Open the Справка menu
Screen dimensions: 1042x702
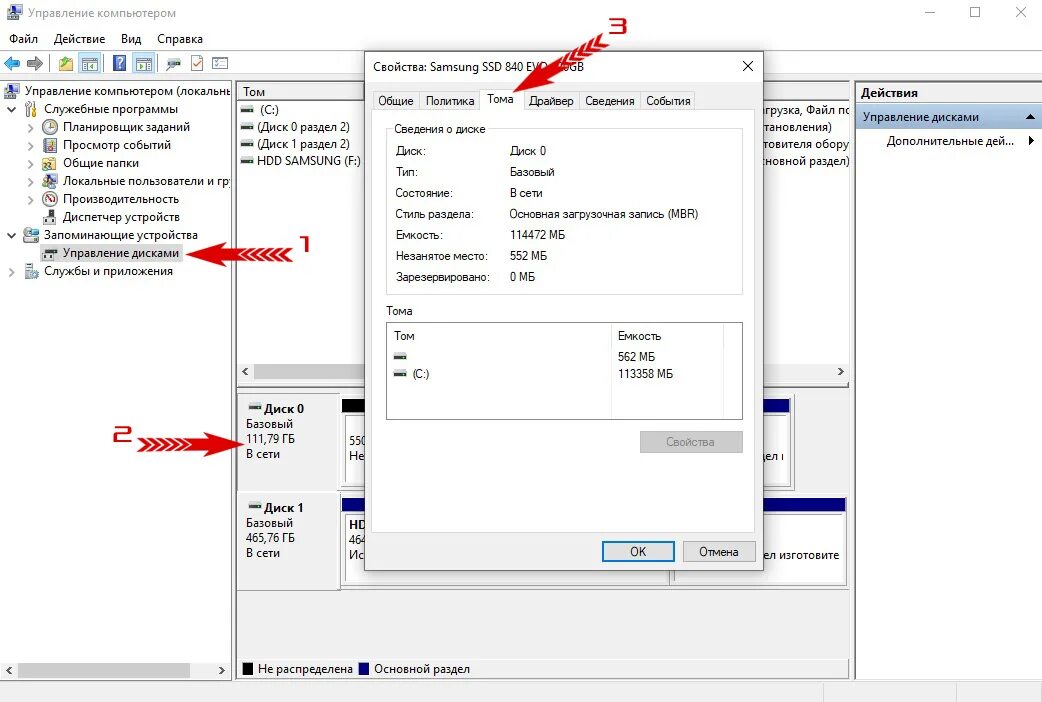[x=179, y=39]
